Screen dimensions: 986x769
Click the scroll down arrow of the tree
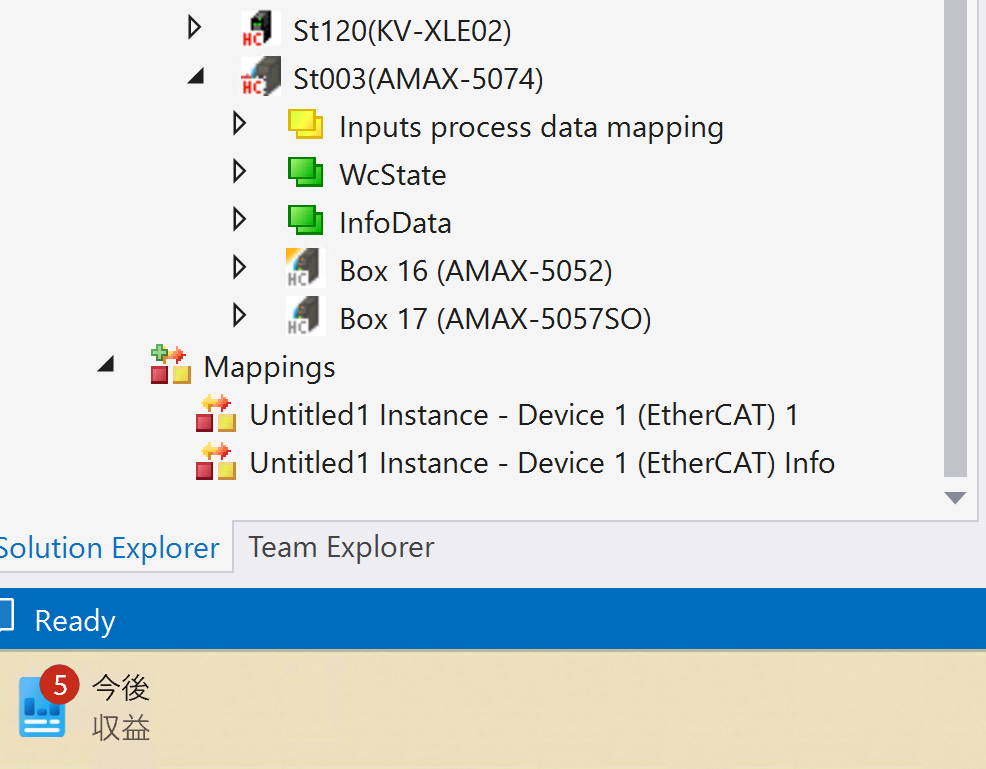click(955, 497)
